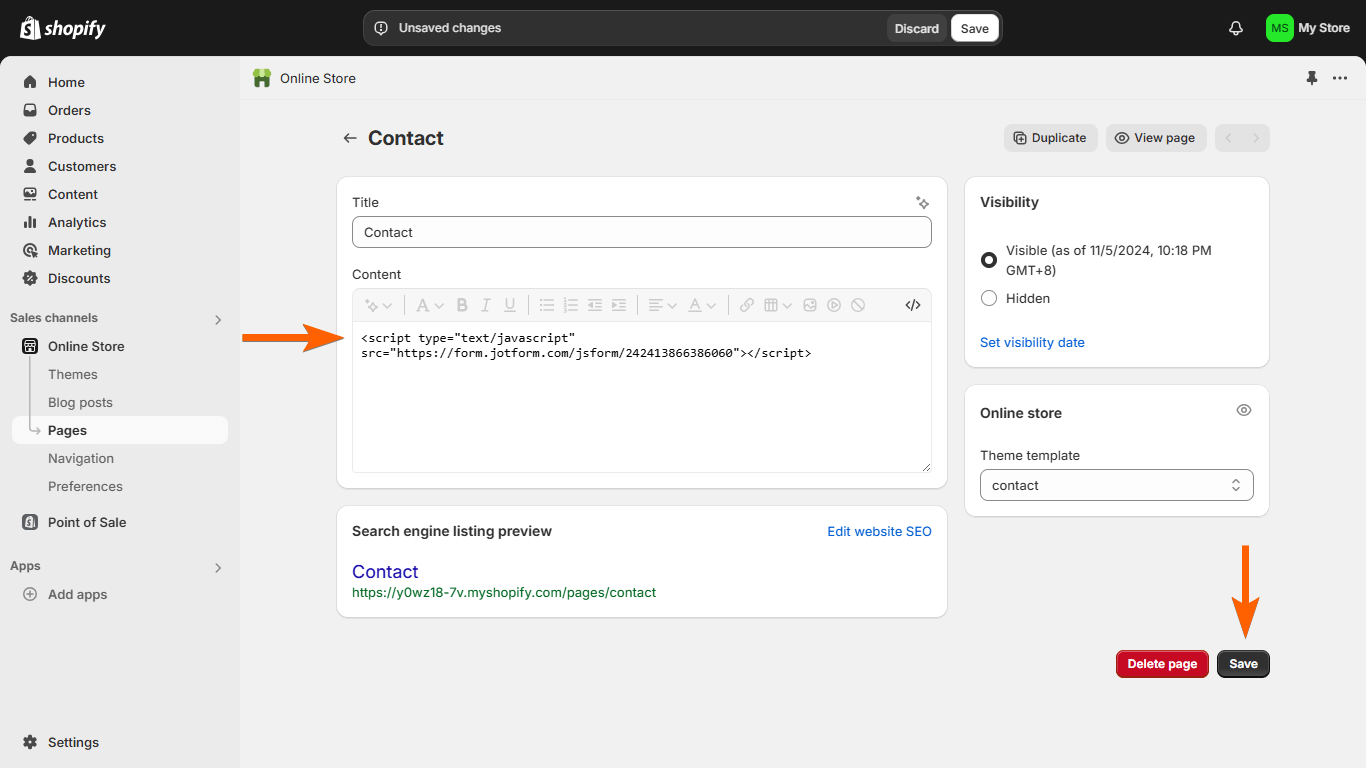Open the Theme template dropdown
Screen dimensions: 1366x768
(x=1116, y=485)
